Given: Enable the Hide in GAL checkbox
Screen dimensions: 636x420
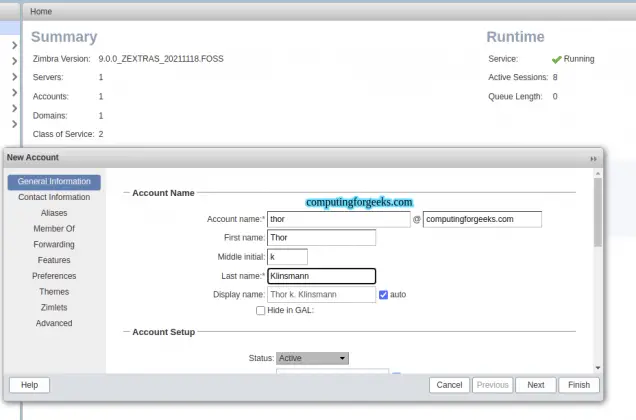Looking at the screenshot, I should click(x=260, y=310).
